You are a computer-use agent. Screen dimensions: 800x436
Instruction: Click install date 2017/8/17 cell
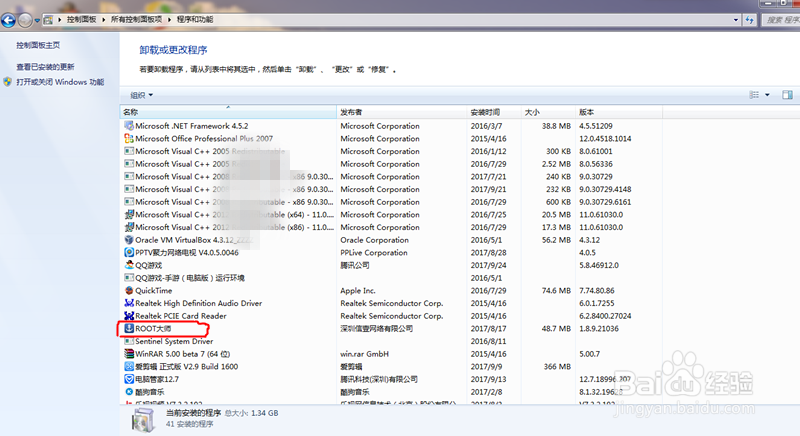pyautogui.click(x=488, y=329)
